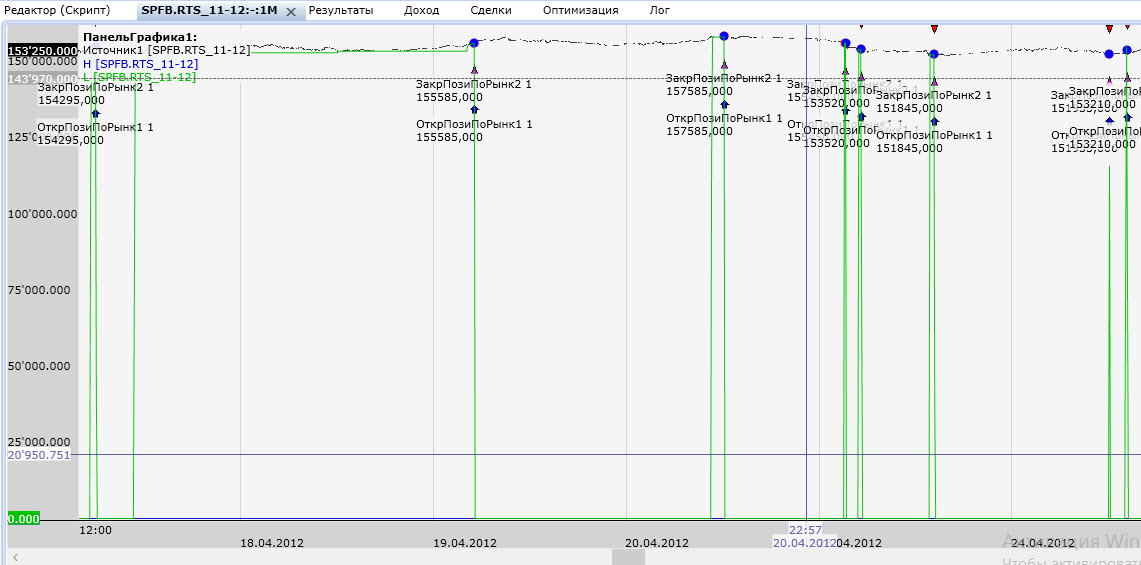Click the green 0.000 axis label
Screen dimensions: 1141x565
click(23, 519)
